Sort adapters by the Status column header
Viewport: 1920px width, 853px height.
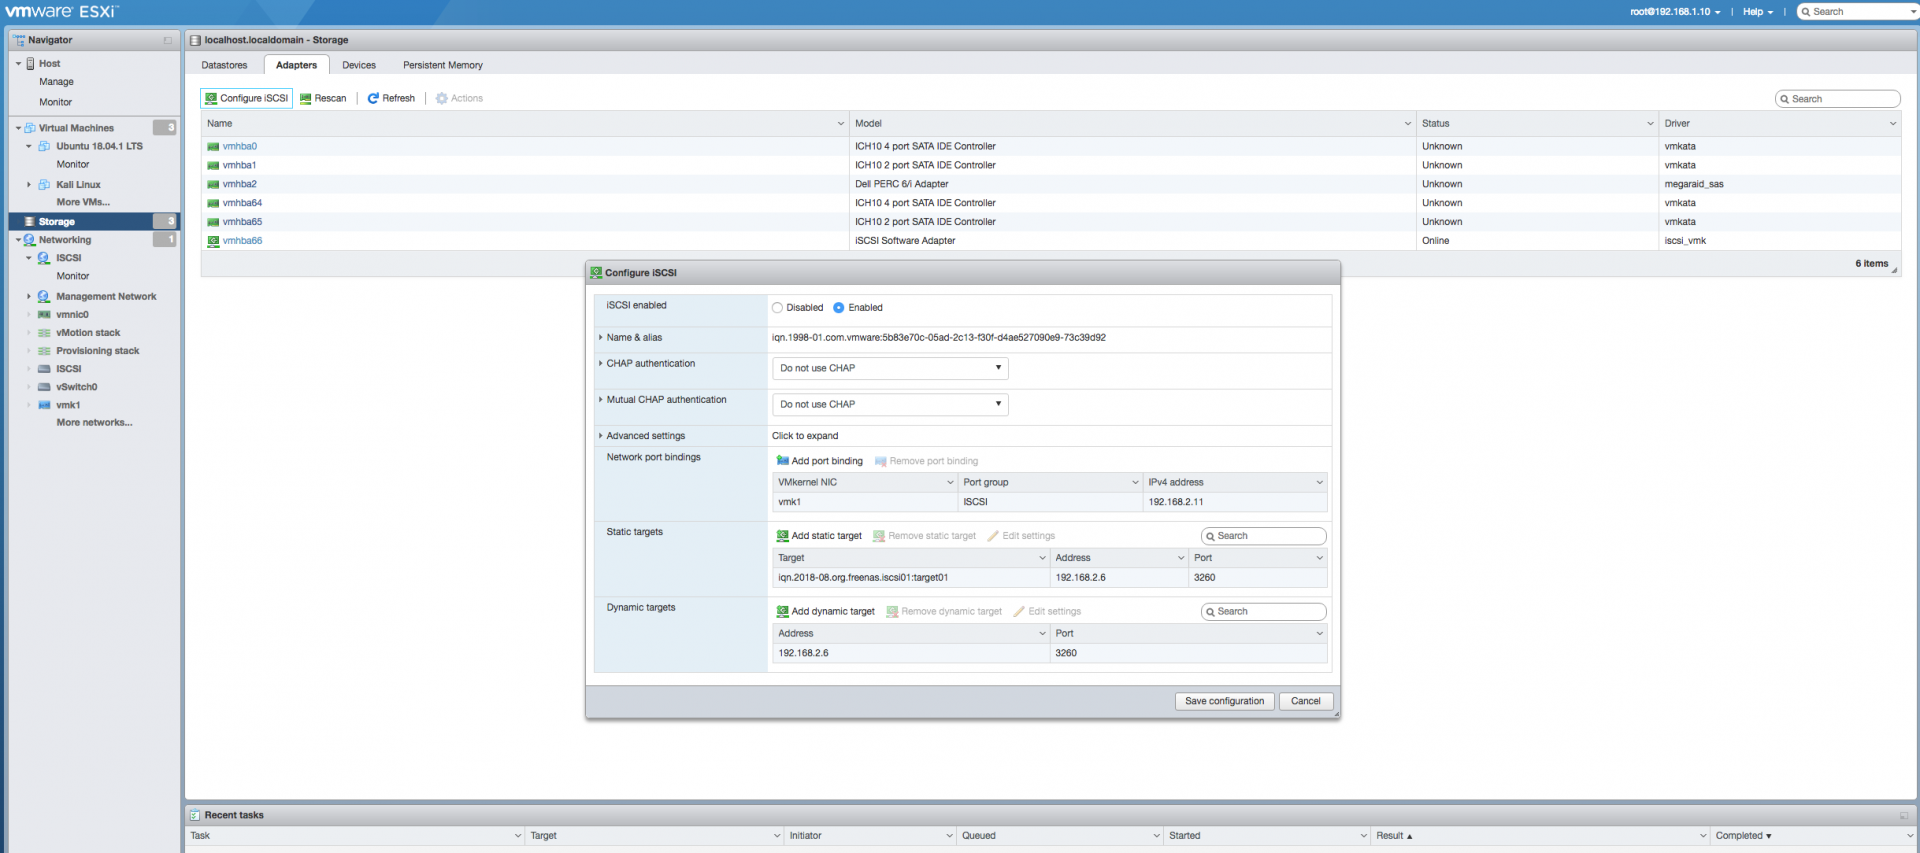click(x=1536, y=124)
